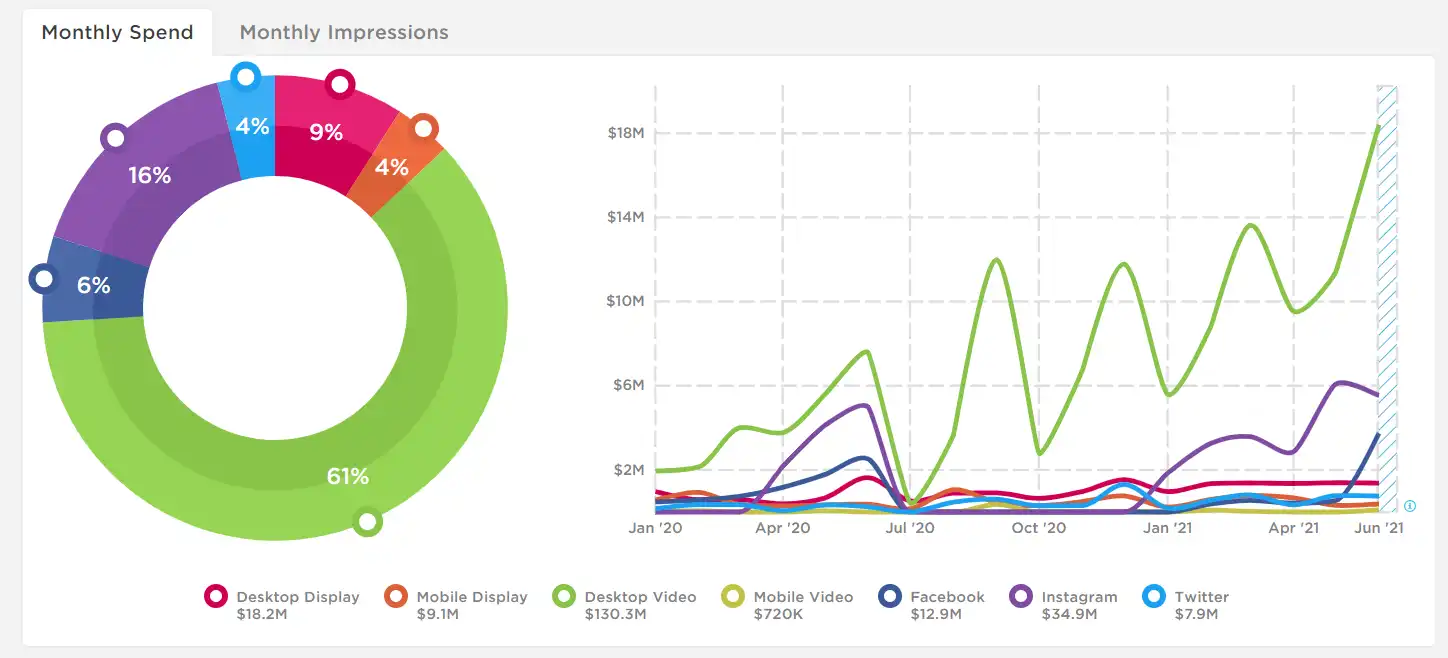Toggle the Desktop Display legend marker
1448x658 pixels.
[x=217, y=597]
